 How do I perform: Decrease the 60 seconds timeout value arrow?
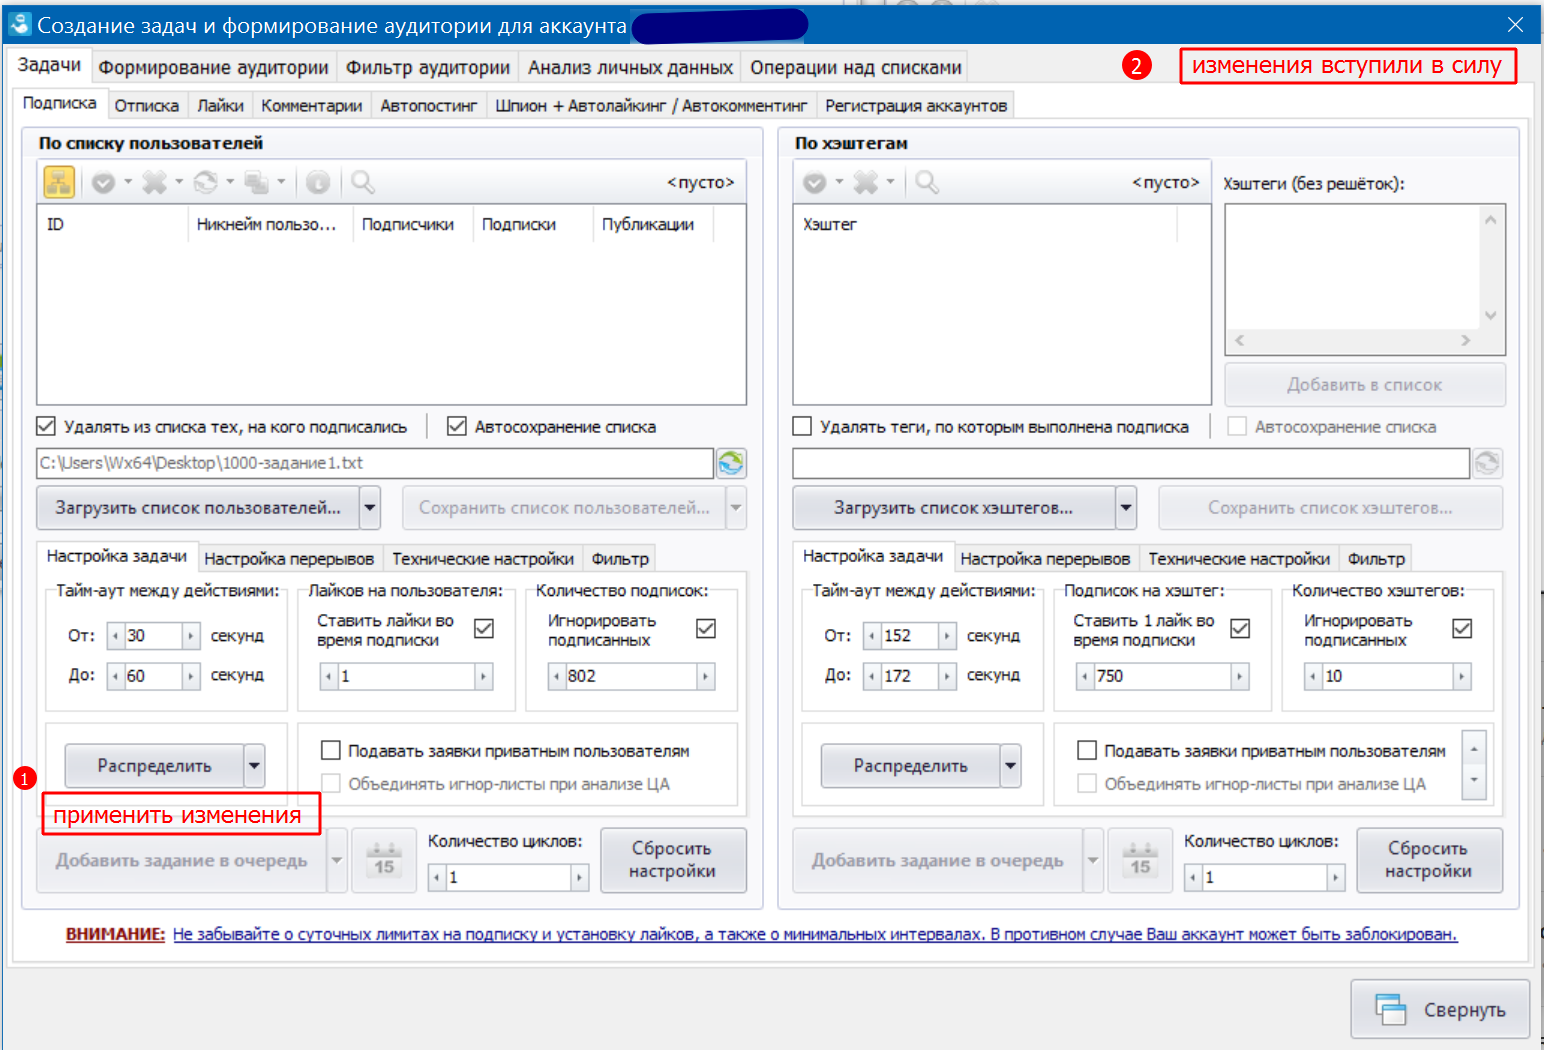pos(116,677)
